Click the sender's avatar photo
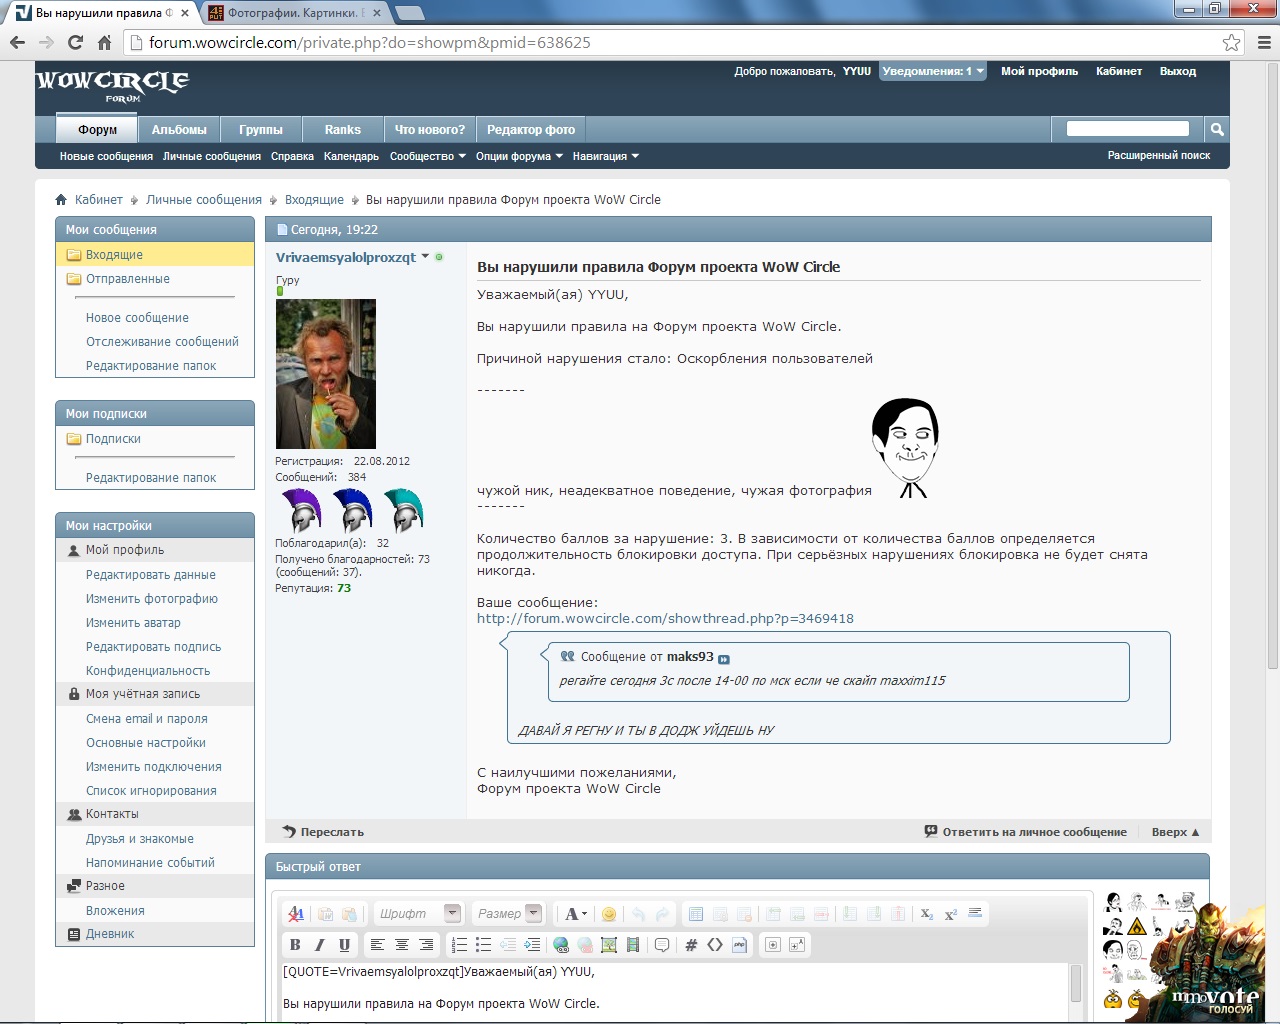1280x1024 pixels. click(x=326, y=374)
